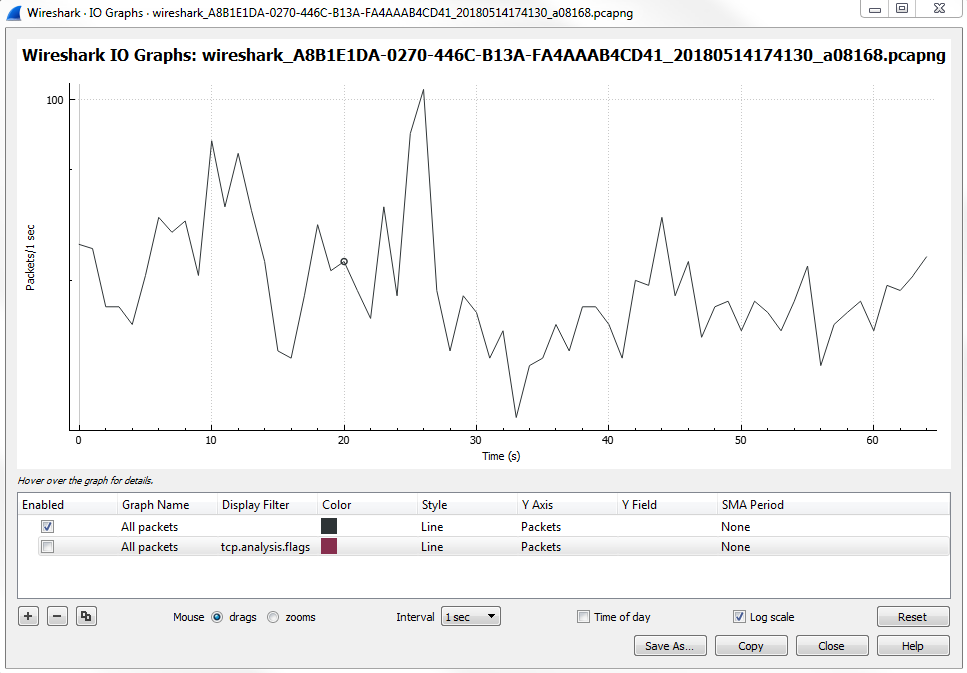This screenshot has width=967, height=673.
Task: Click the dark gray color swatch of first graph
Action: pyautogui.click(x=329, y=526)
